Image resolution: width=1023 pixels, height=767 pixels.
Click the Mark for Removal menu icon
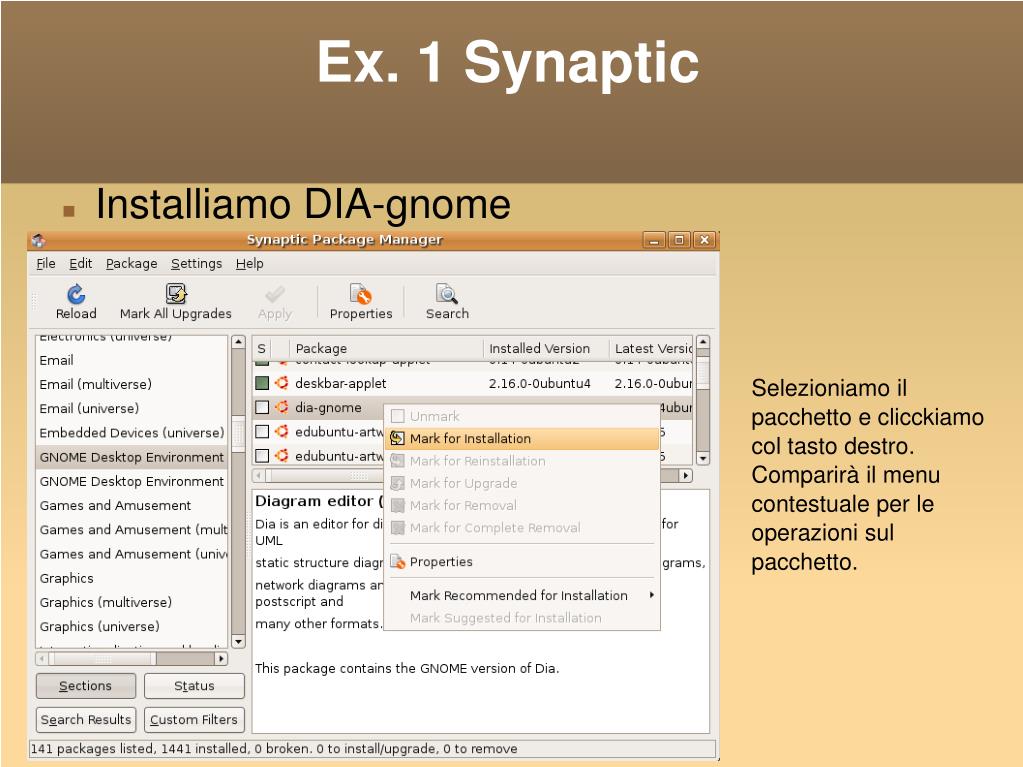pyautogui.click(x=397, y=505)
